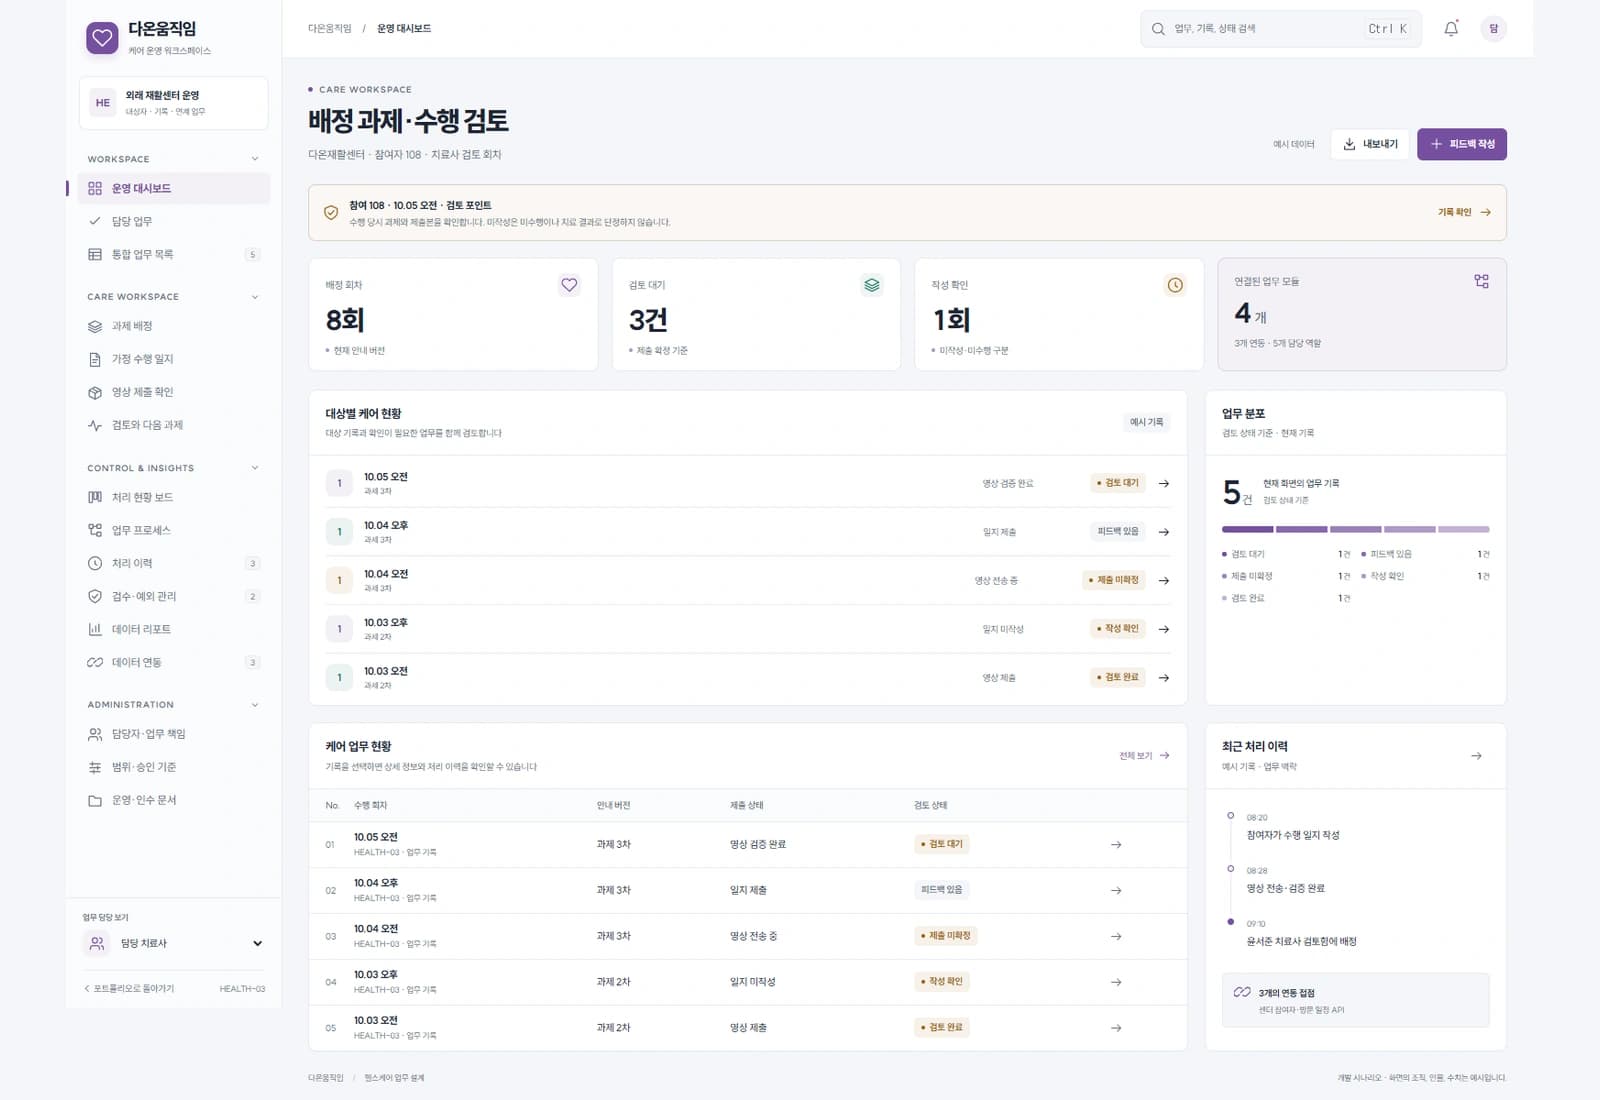Follow the 기록 확인 link
Screen dimensions: 1600x1100
(x=1464, y=212)
